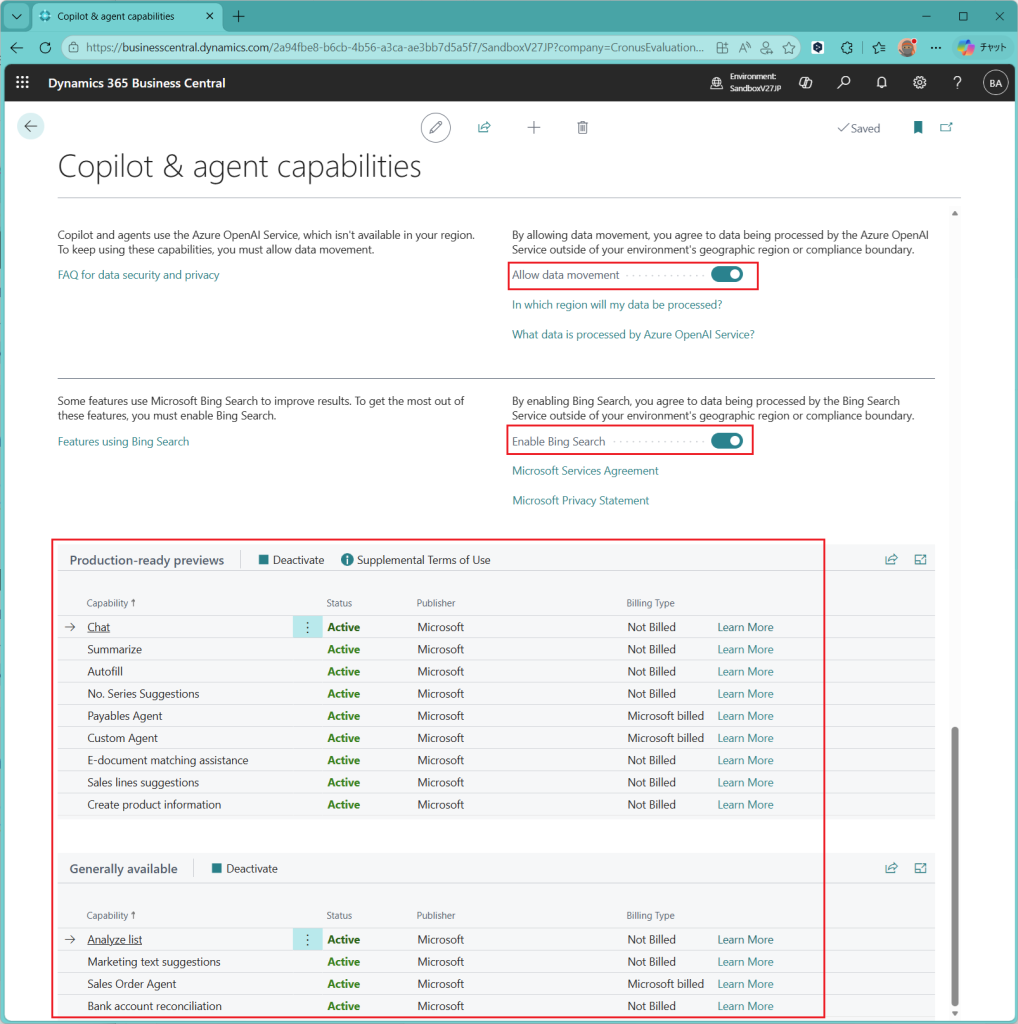
Task: Click the trash delete icon
Action: pos(583,128)
